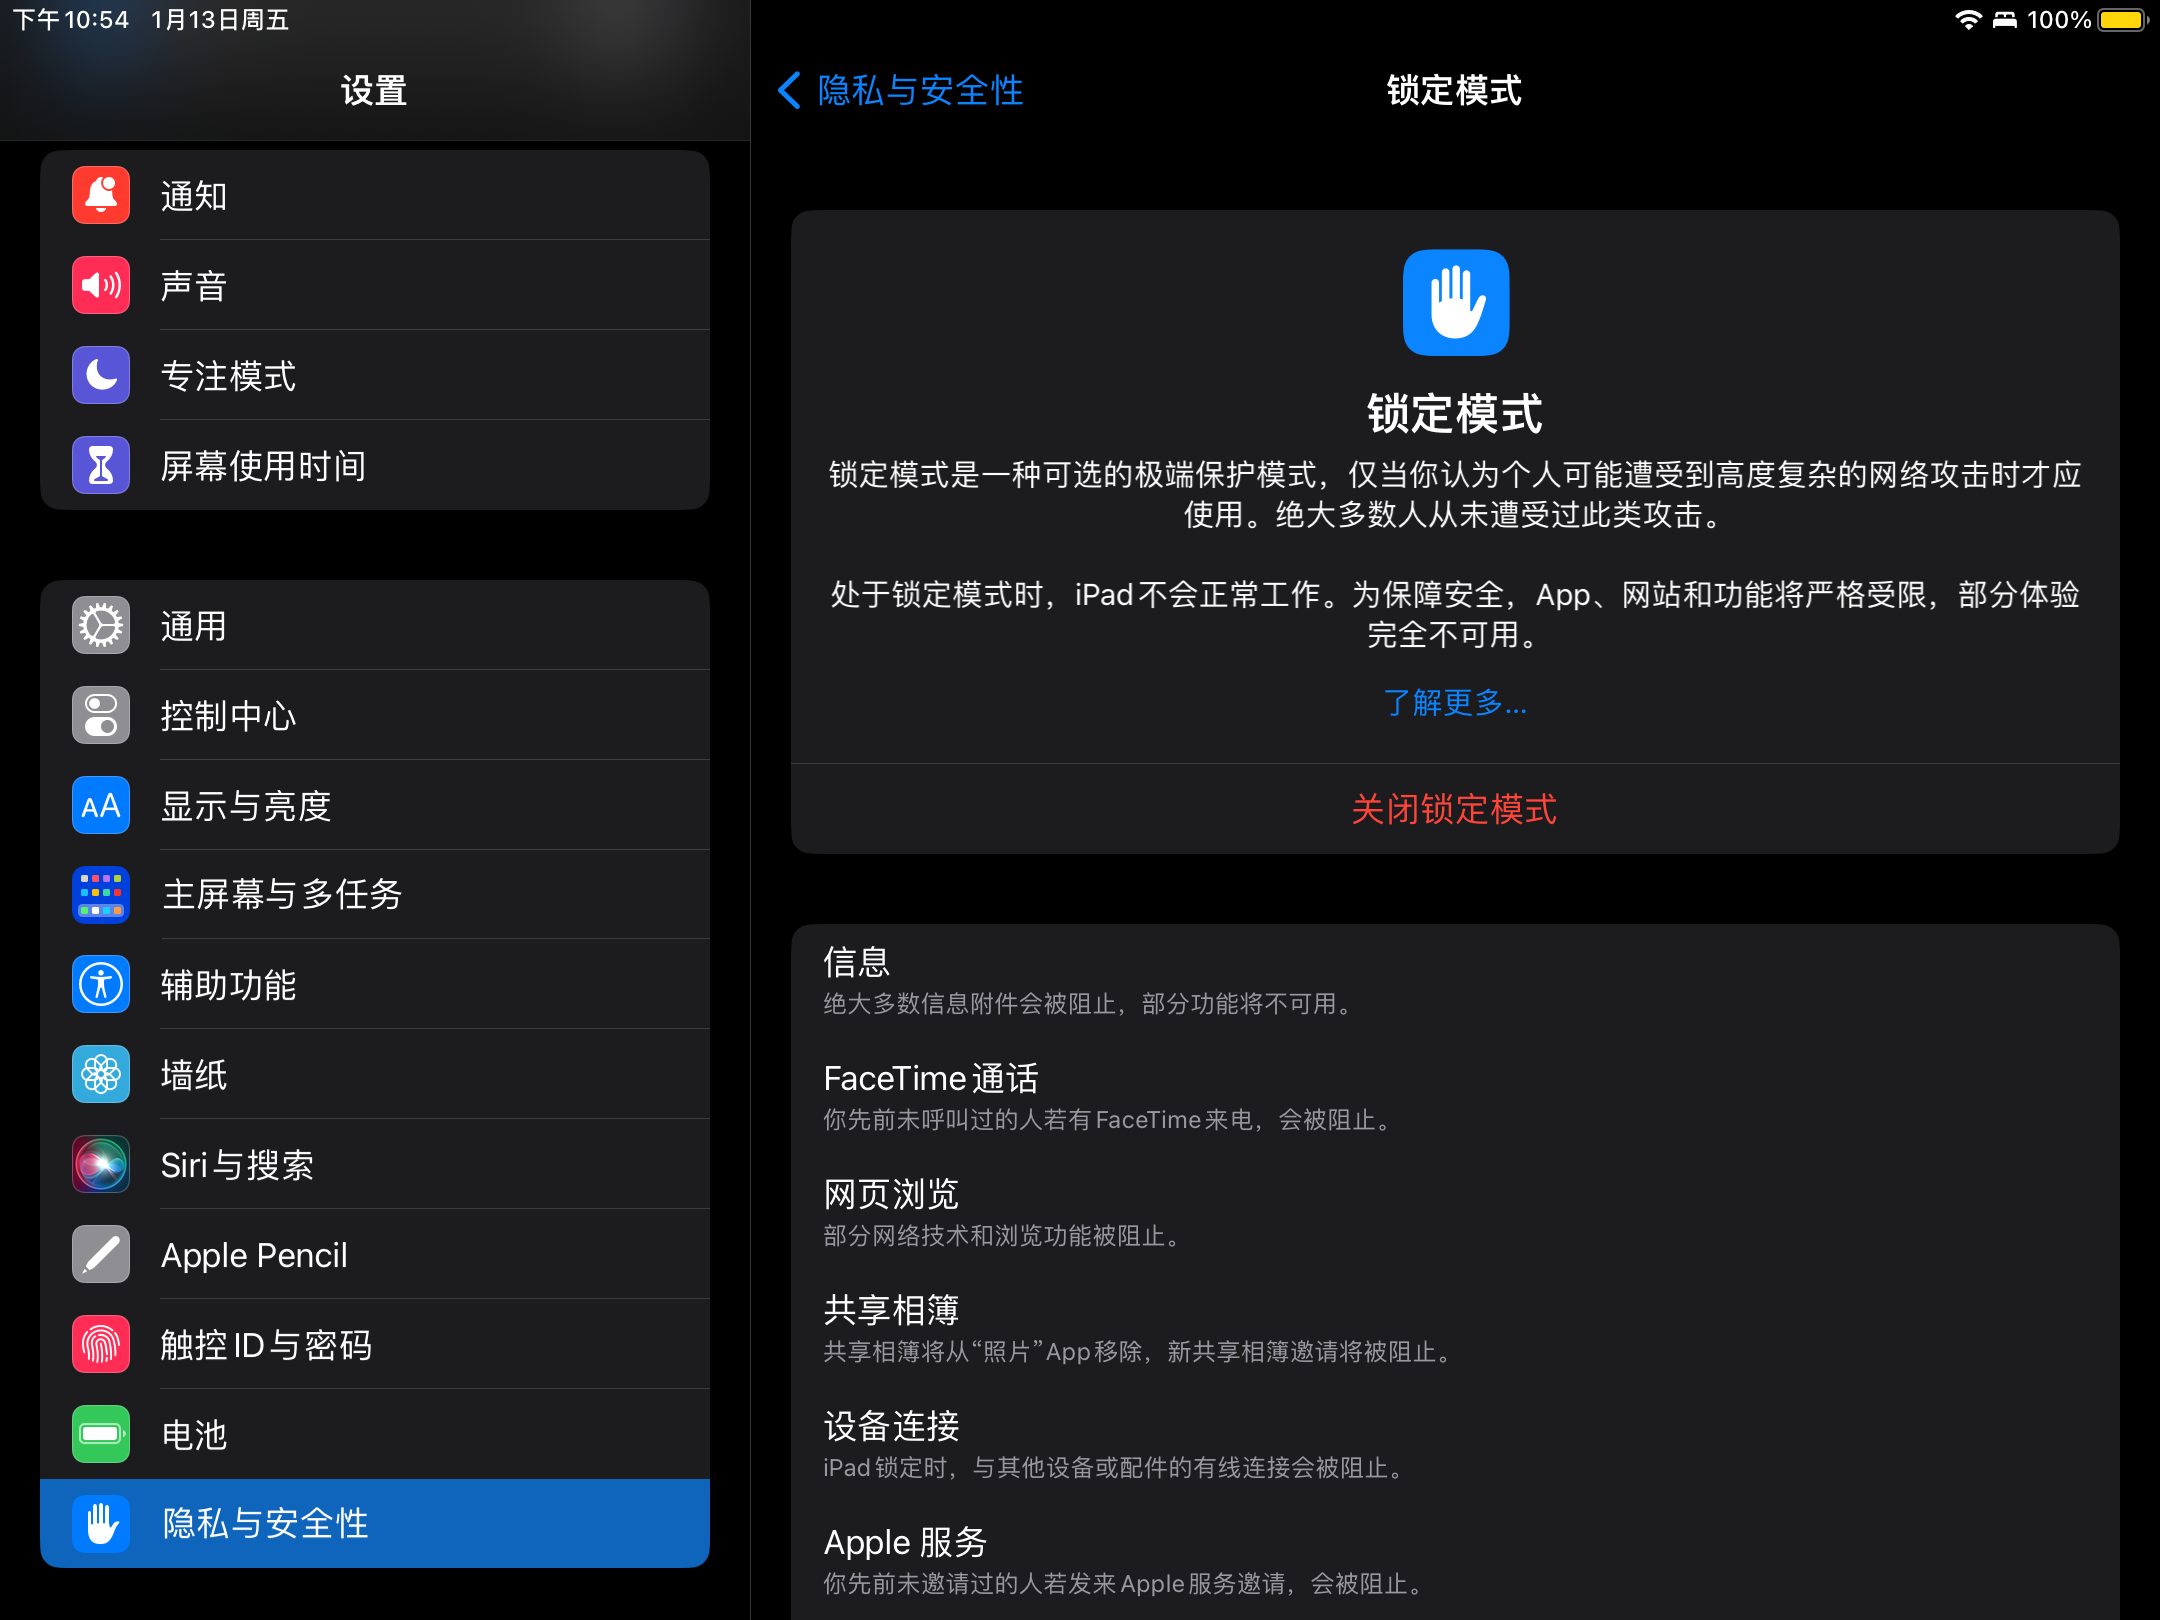Viewport: 2160px width, 1620px height.
Task: Select 隐私与安全性 in the sidebar
Action: (265, 1524)
